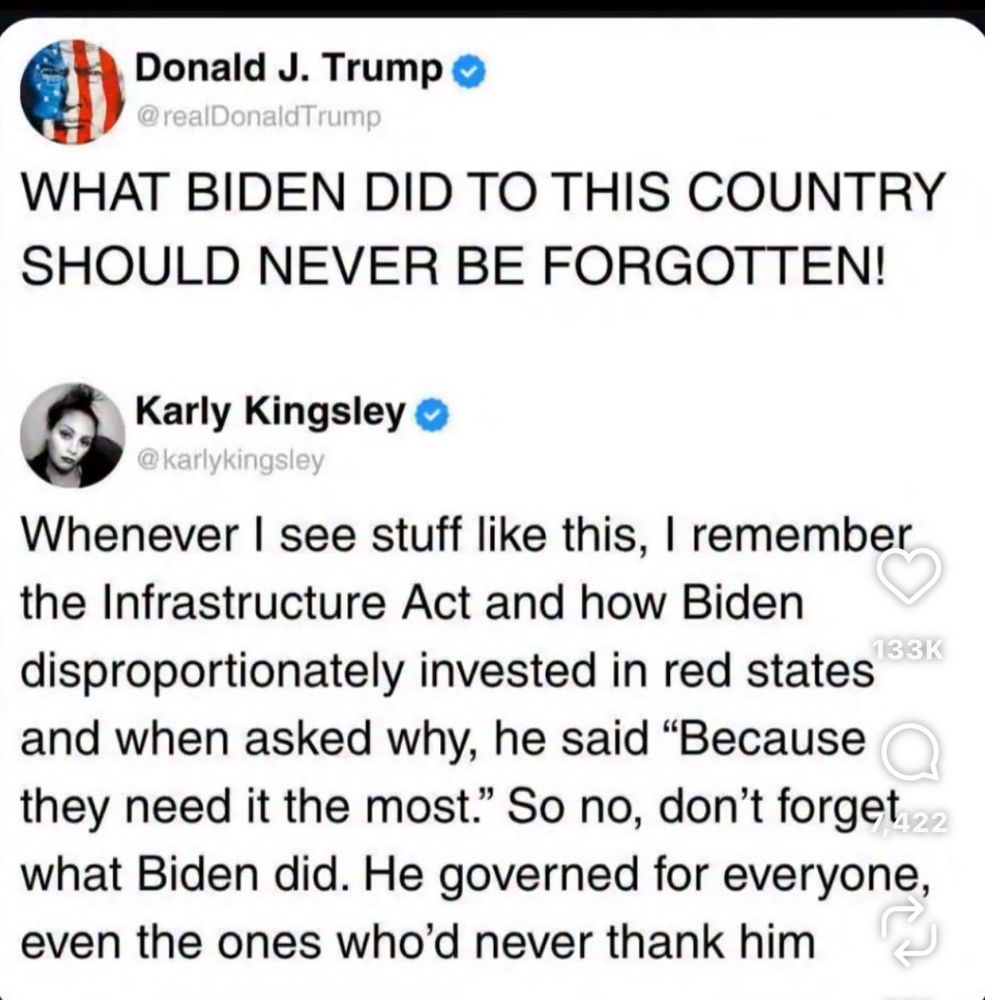This screenshot has width=985, height=1000.
Task: Open comments via the speech bubble icon
Action: point(910,753)
